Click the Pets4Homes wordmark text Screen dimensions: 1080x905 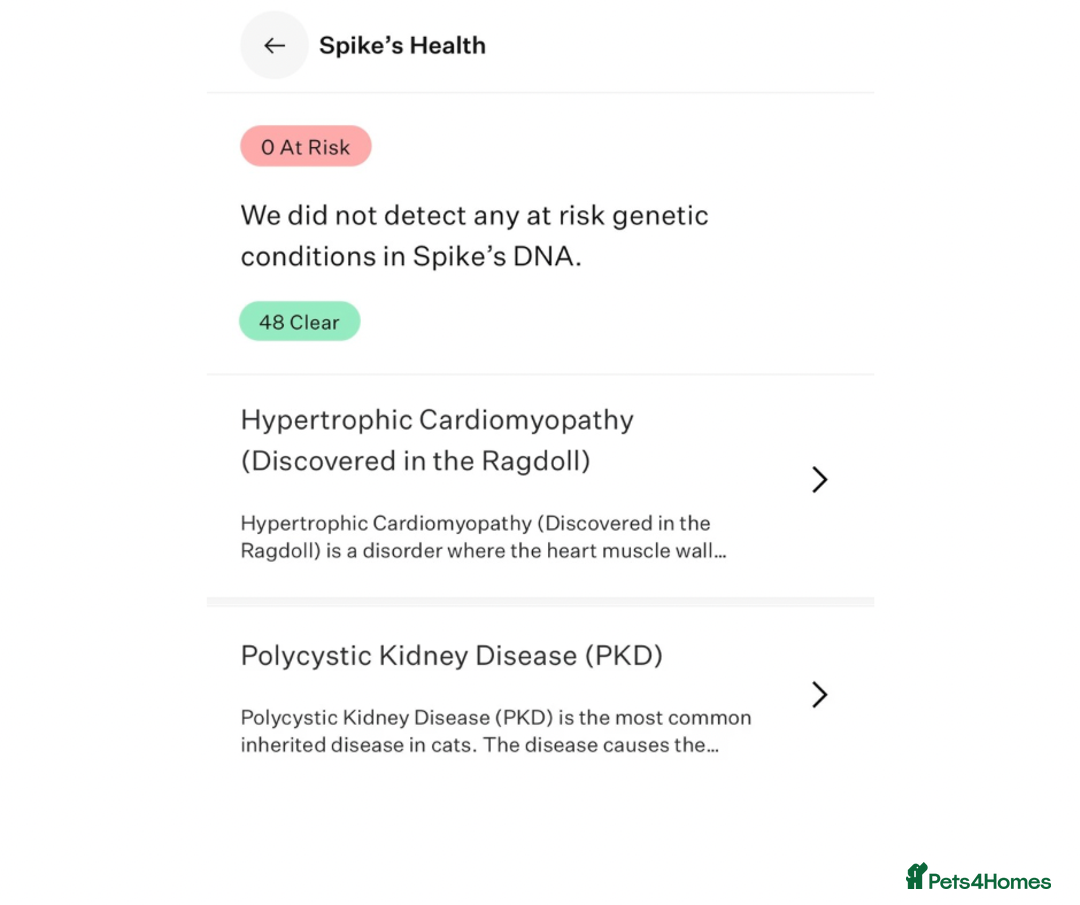pos(989,881)
